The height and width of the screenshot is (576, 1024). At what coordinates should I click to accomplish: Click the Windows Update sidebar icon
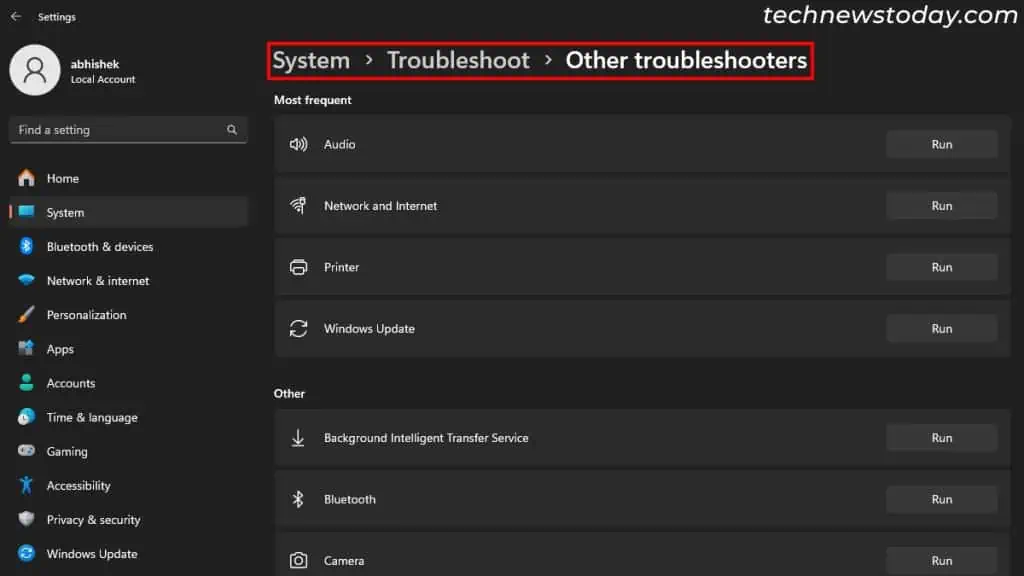pyautogui.click(x=26, y=553)
